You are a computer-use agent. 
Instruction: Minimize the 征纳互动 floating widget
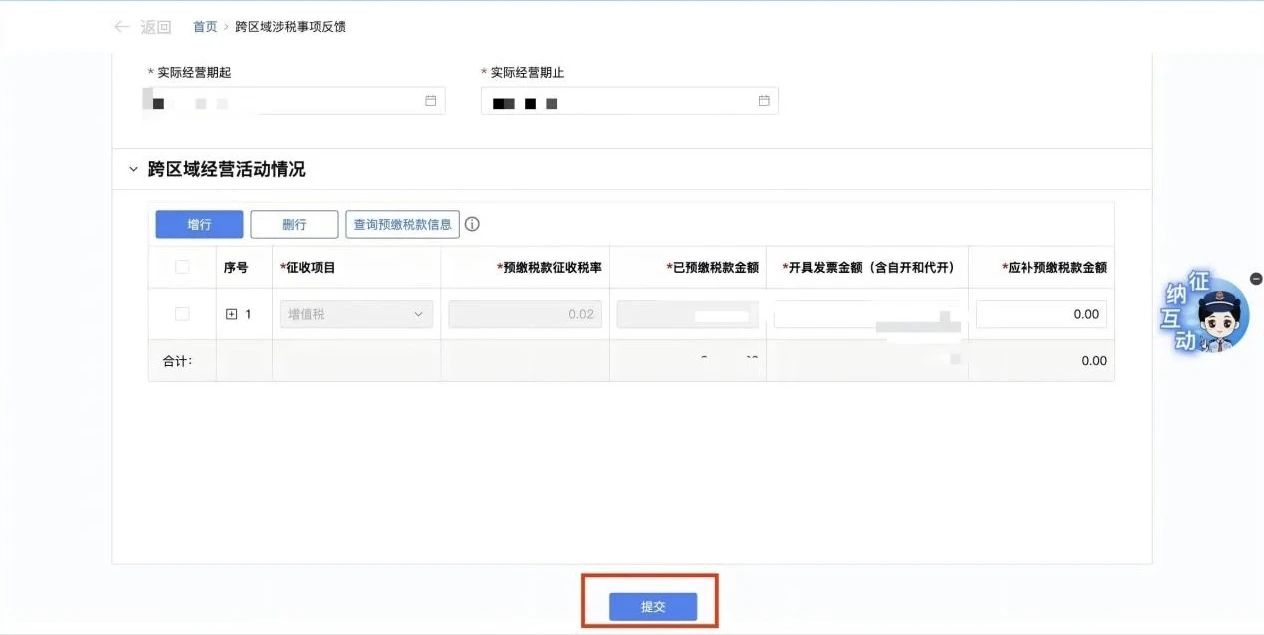click(1256, 278)
